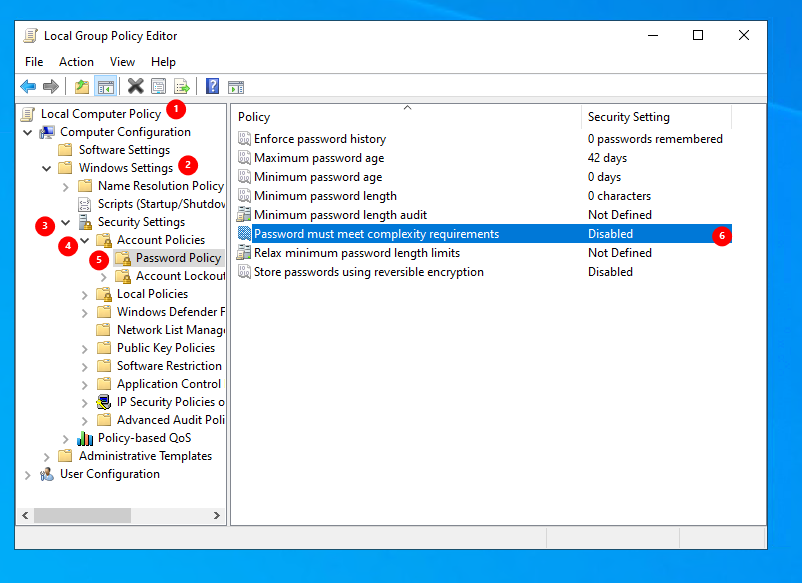Select Minimum password length policy
The width and height of the screenshot is (802, 583).
pos(325,196)
